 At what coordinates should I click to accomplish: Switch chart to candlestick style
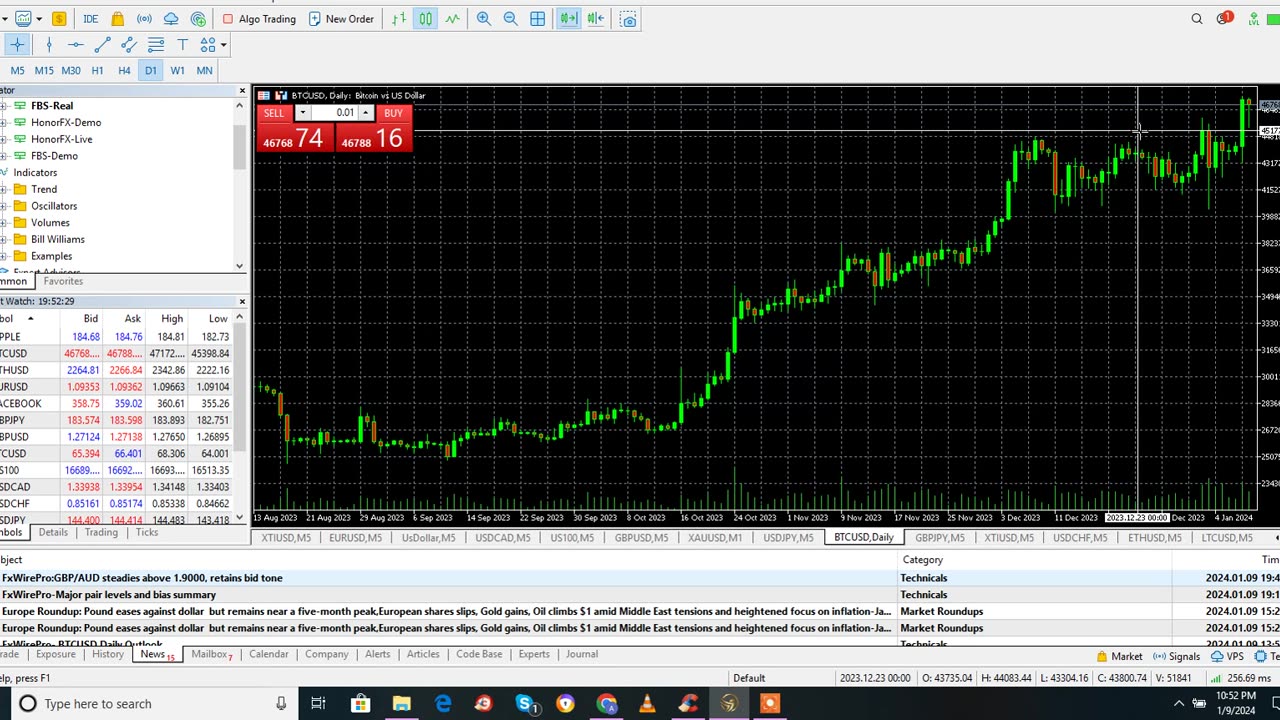(426, 19)
